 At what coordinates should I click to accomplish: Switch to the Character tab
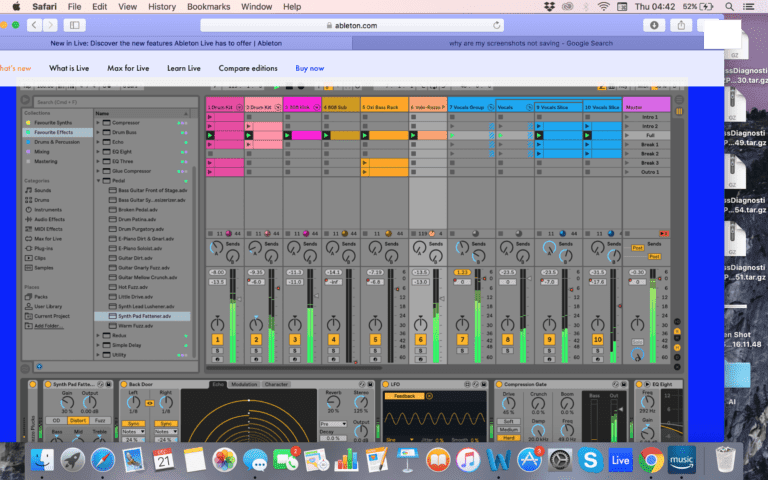point(276,384)
